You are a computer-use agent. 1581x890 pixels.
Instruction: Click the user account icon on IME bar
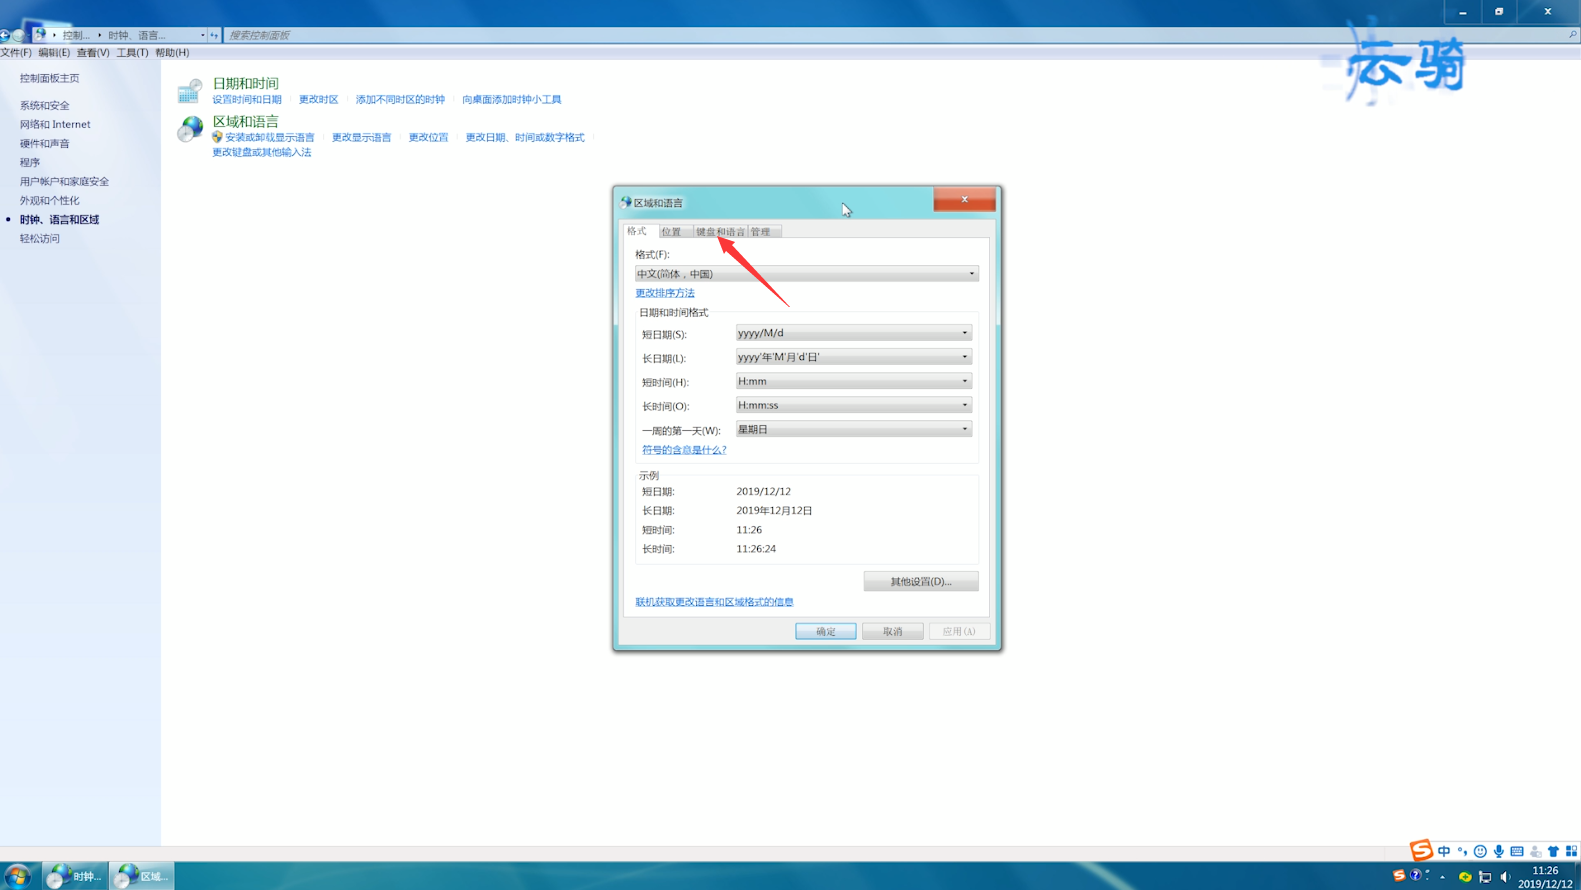pyautogui.click(x=1535, y=851)
